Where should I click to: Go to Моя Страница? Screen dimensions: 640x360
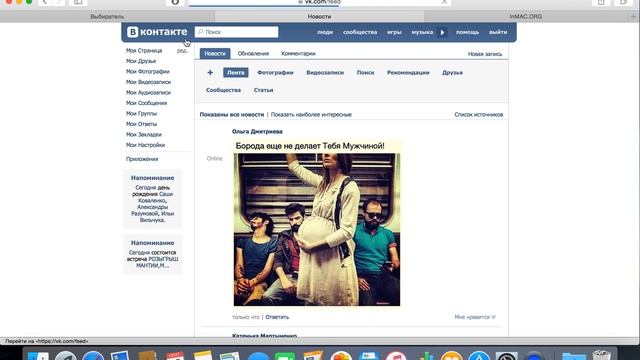(x=144, y=51)
